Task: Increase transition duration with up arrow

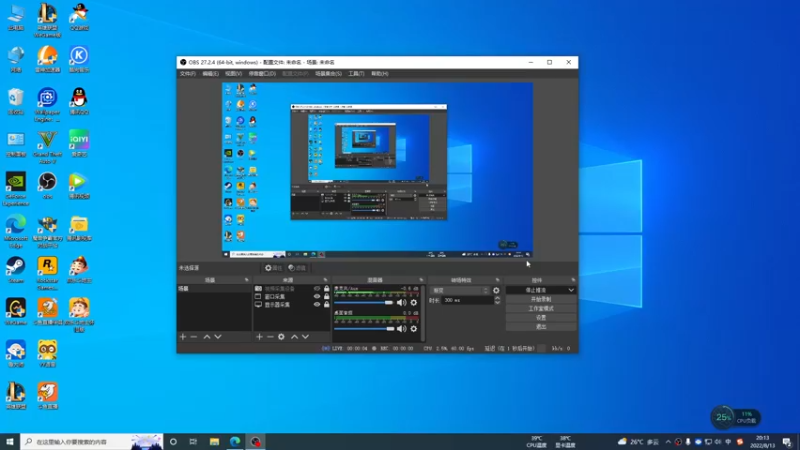Action: coord(497,298)
